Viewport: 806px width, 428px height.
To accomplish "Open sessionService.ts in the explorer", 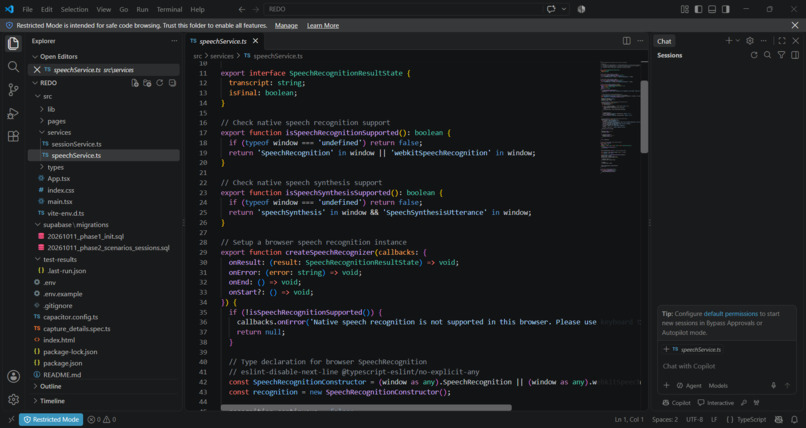I will tap(76, 144).
